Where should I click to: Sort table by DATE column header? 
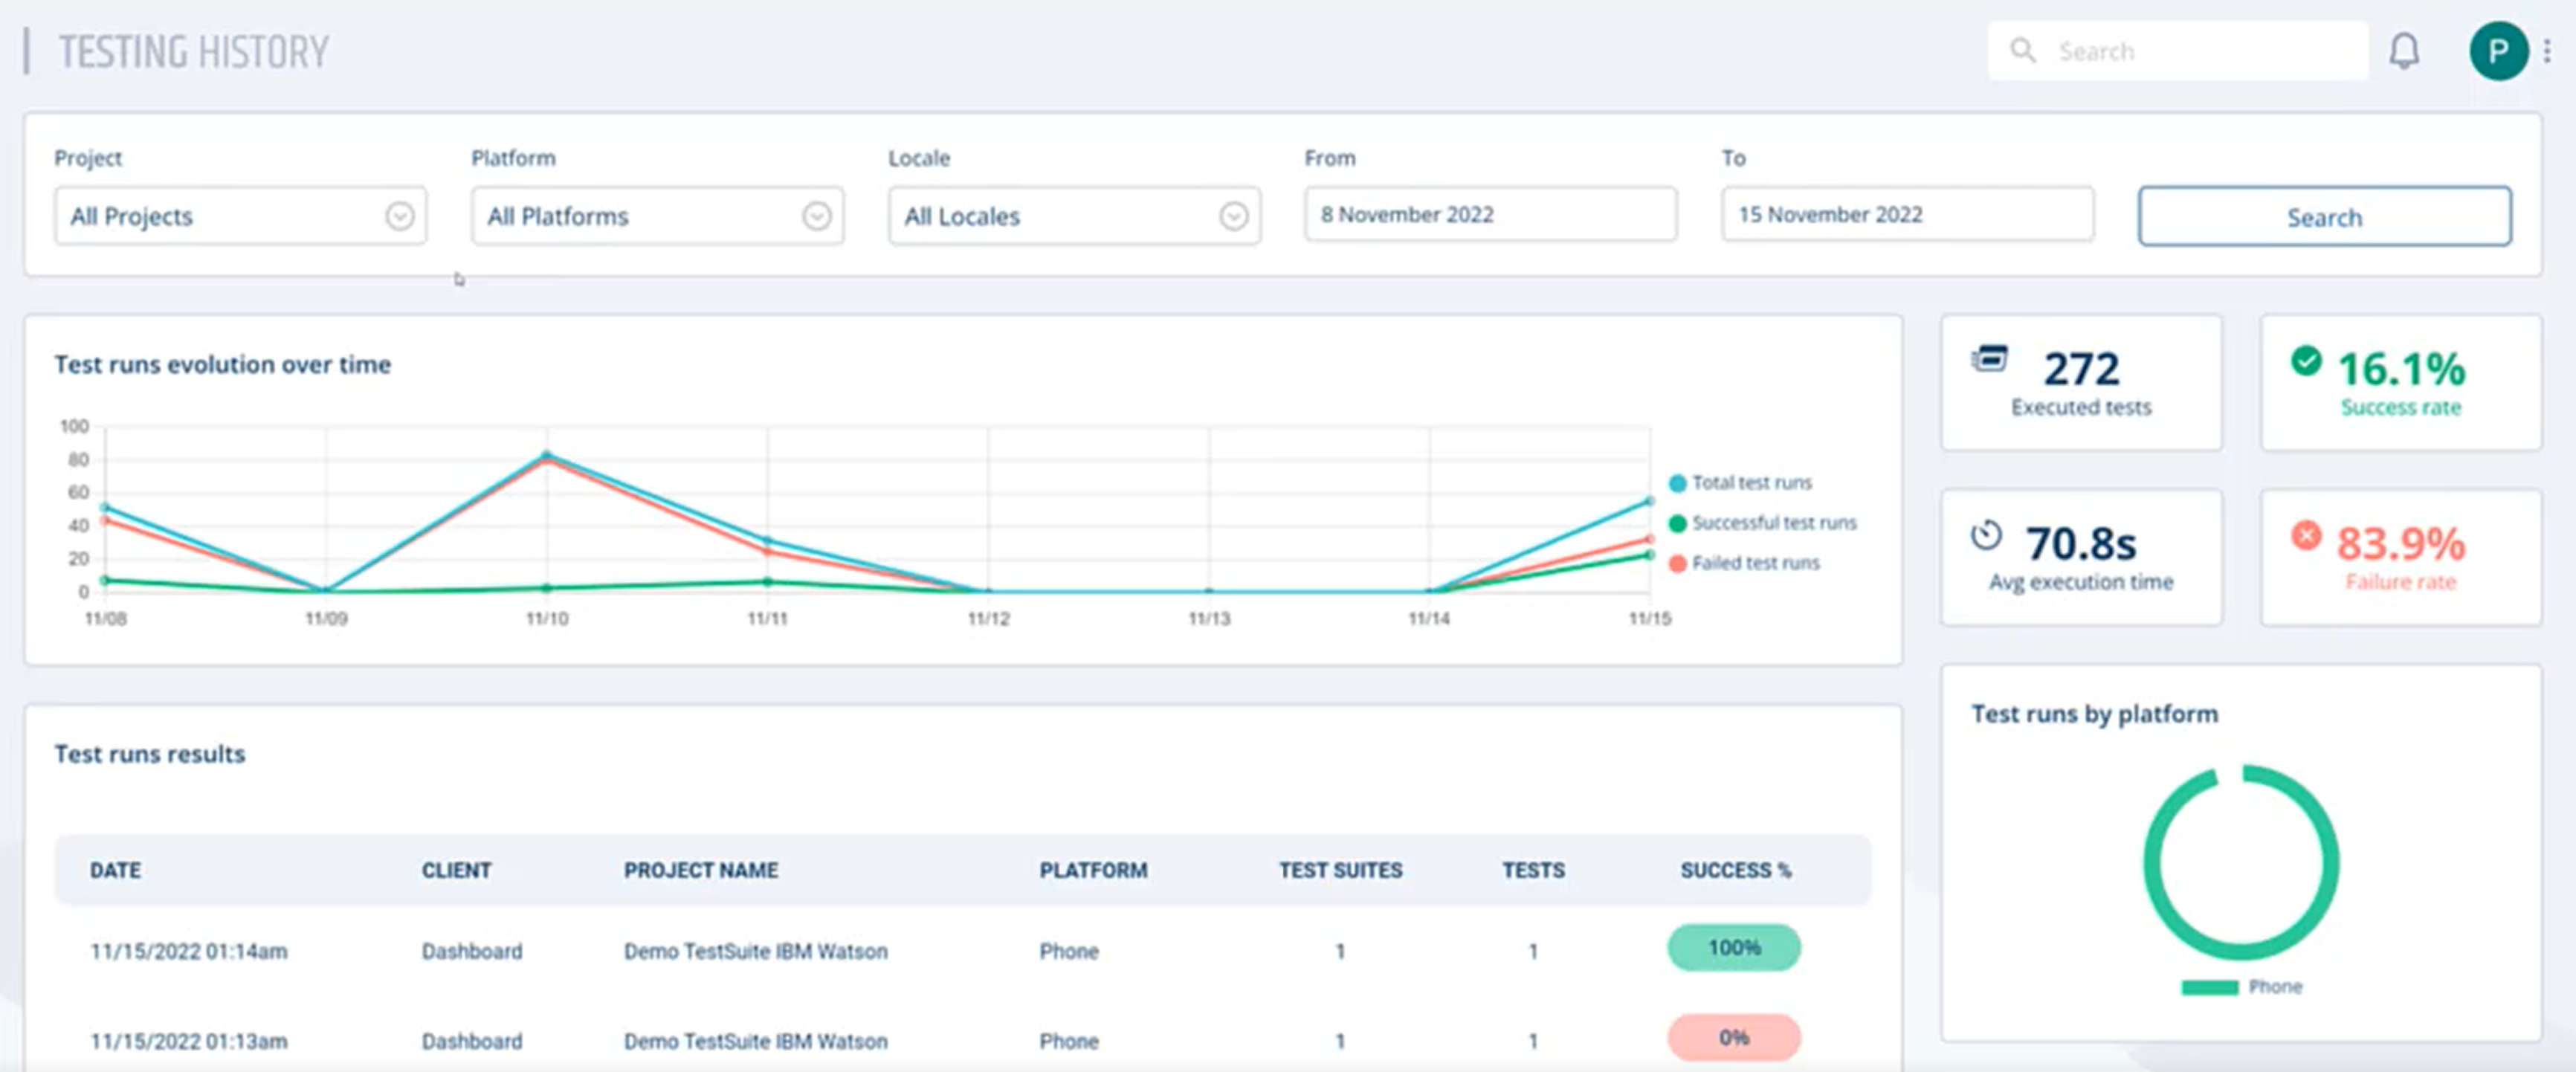pos(115,870)
